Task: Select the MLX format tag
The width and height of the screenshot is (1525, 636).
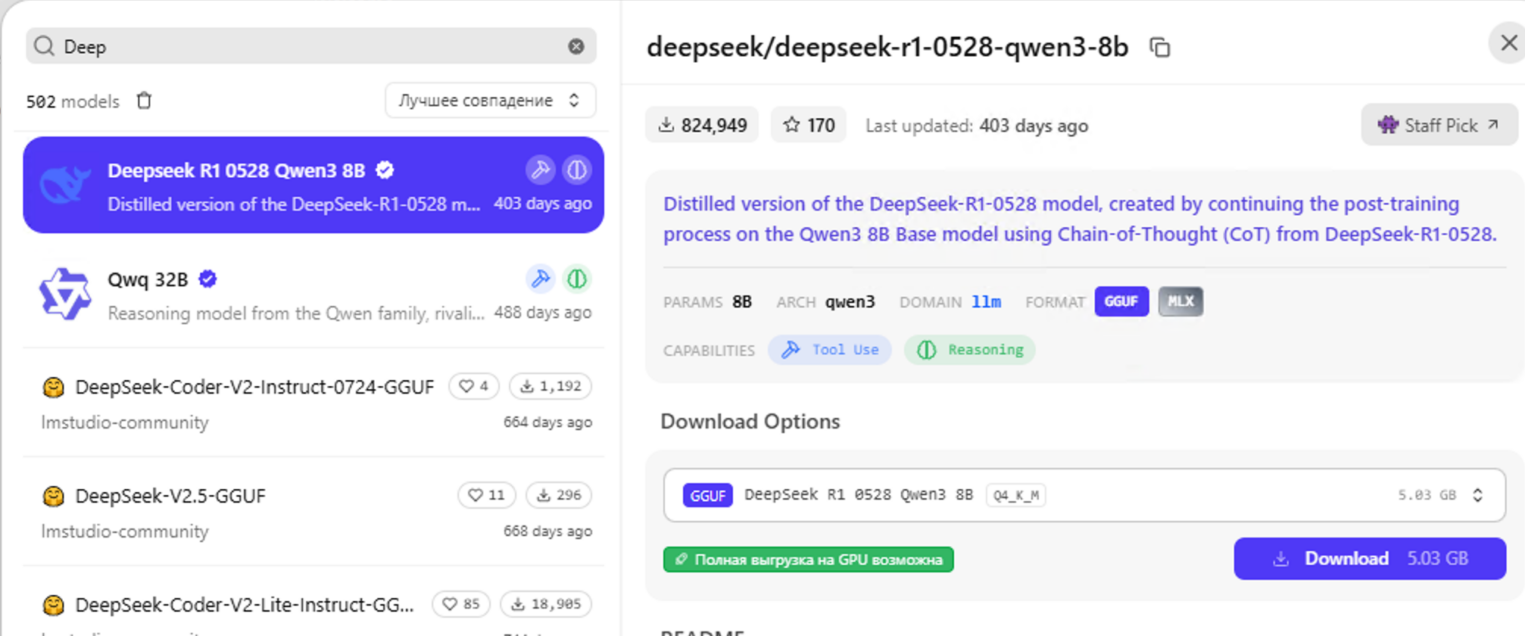Action: 1181,301
